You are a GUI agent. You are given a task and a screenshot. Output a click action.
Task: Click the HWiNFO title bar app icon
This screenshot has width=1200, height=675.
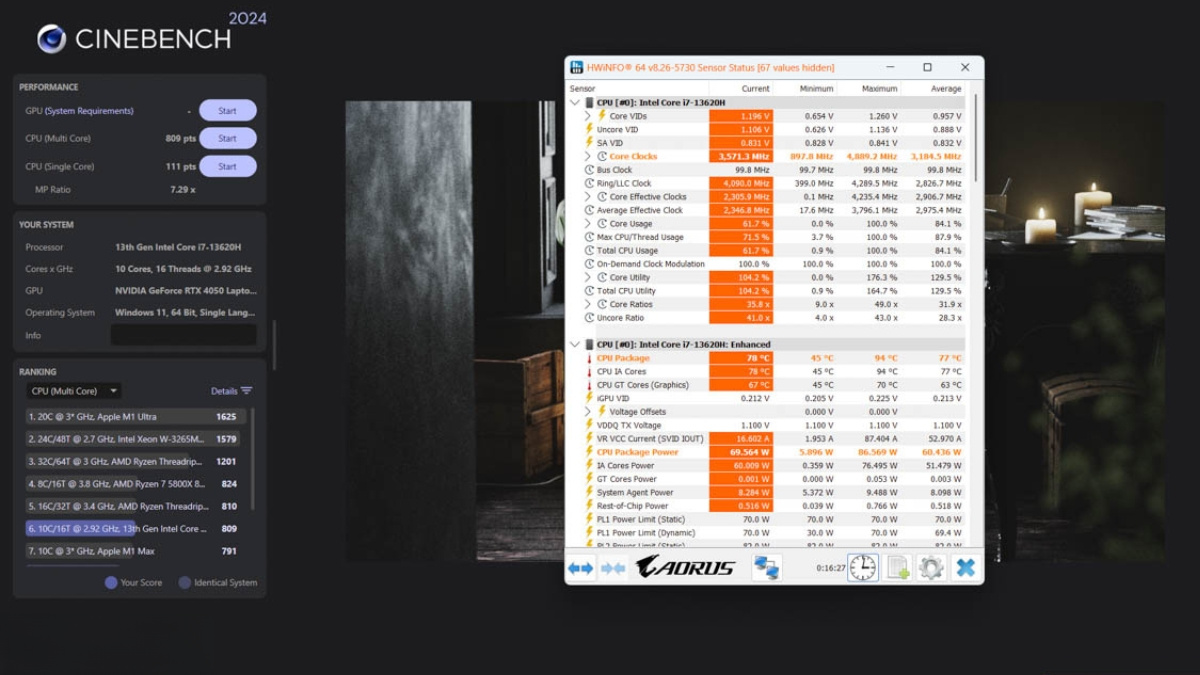pos(577,67)
